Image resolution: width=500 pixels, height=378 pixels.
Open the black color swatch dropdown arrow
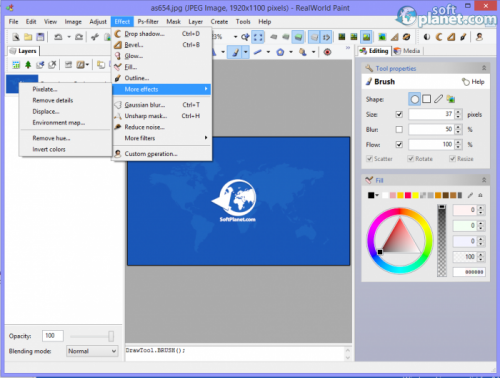(377, 195)
